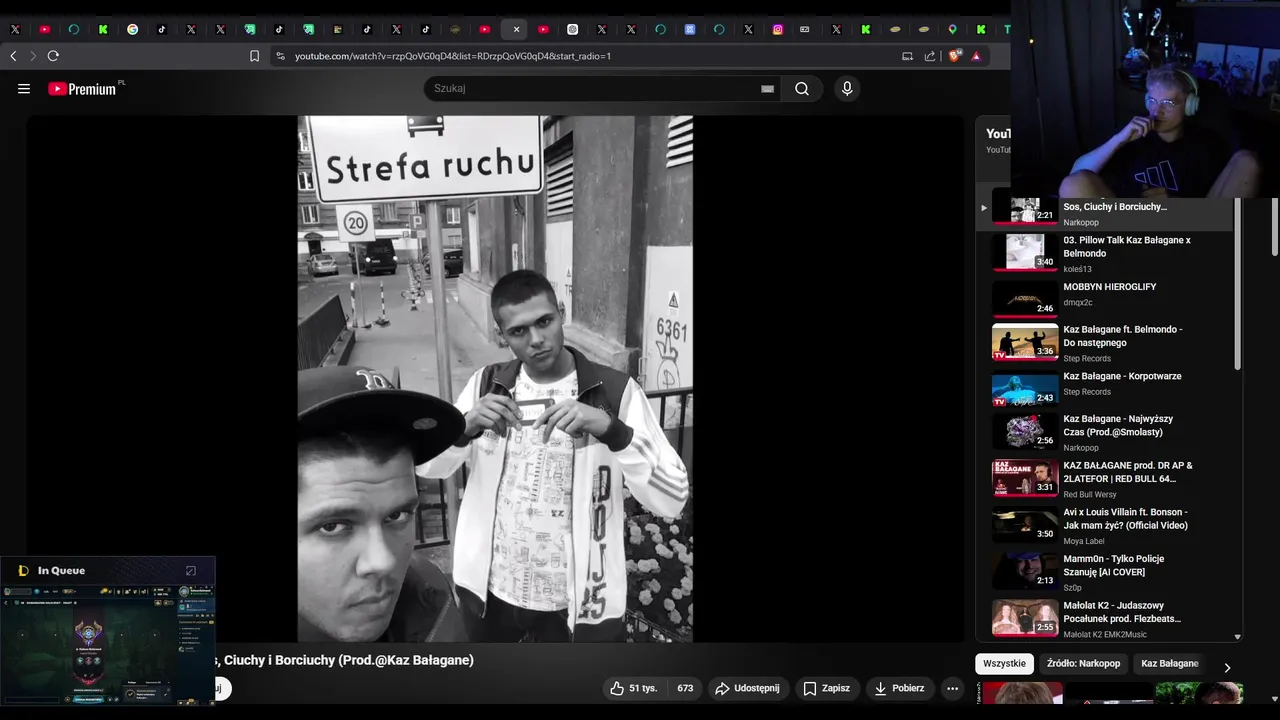The height and width of the screenshot is (720, 1280).
Task: Click the Step Records channel under Korpotwarze
Action: 1087,392
